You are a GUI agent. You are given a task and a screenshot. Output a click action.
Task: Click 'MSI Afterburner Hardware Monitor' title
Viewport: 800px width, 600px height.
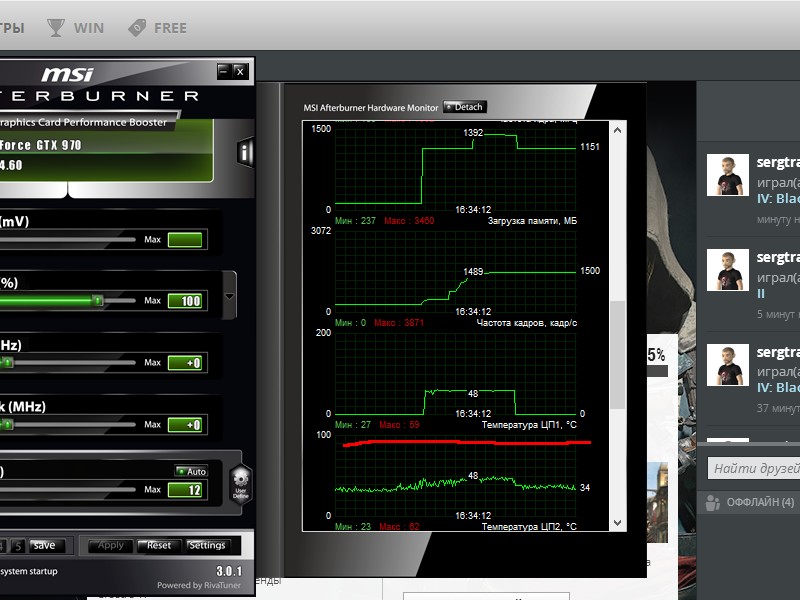pos(370,108)
